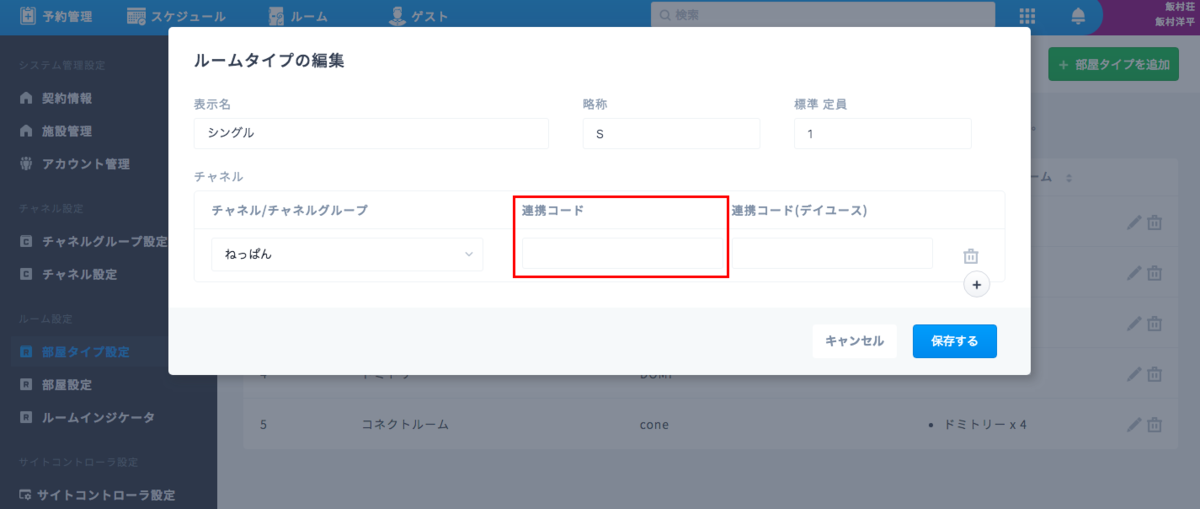Click the 連携コード input field
The height and width of the screenshot is (509, 1200).
pos(620,254)
